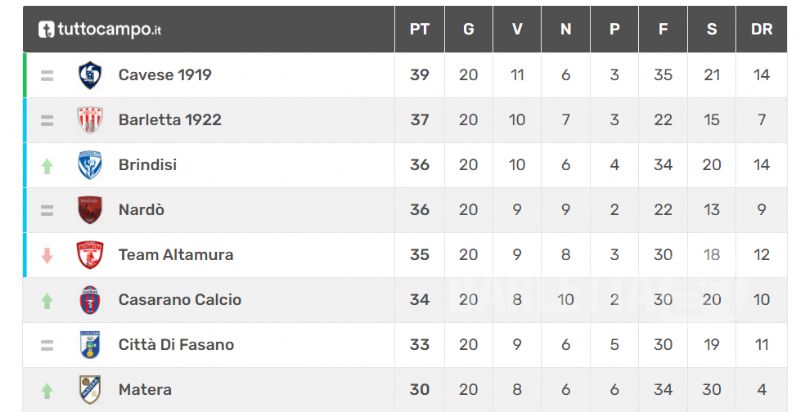
Task: Click Brindisi's green up arrow
Action: 47,166
